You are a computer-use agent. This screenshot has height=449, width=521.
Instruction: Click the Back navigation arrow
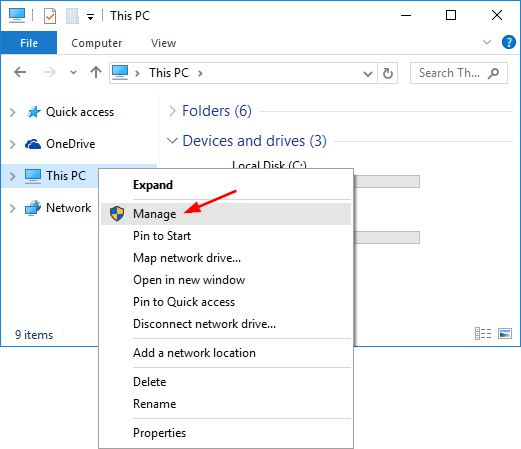20,72
